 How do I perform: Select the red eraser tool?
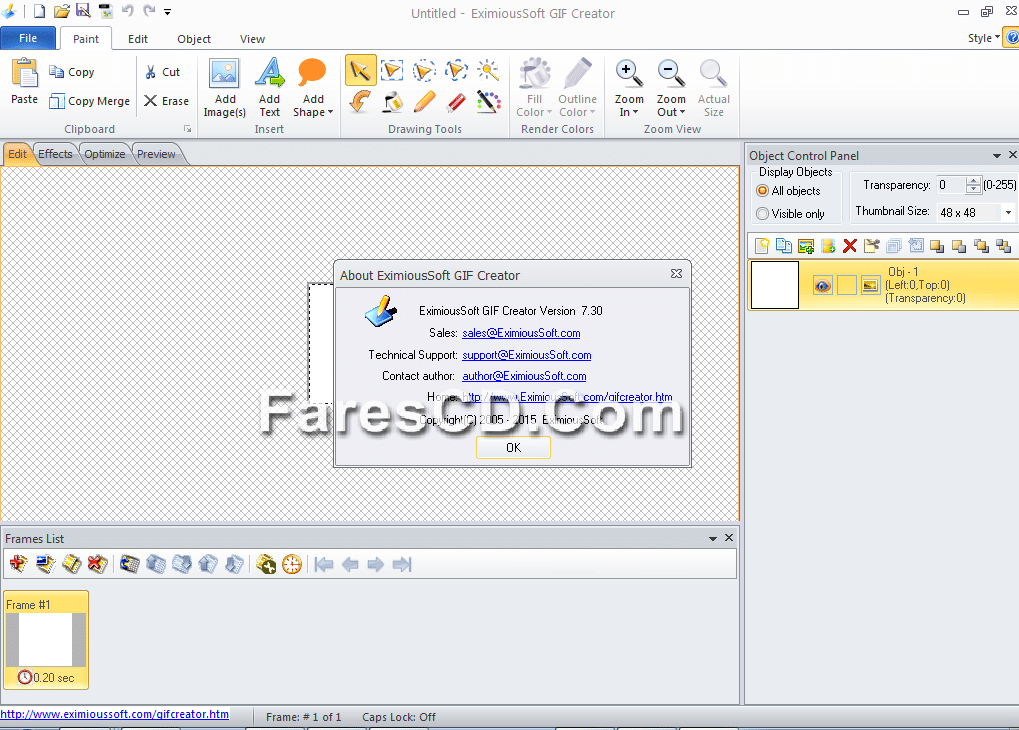click(456, 102)
